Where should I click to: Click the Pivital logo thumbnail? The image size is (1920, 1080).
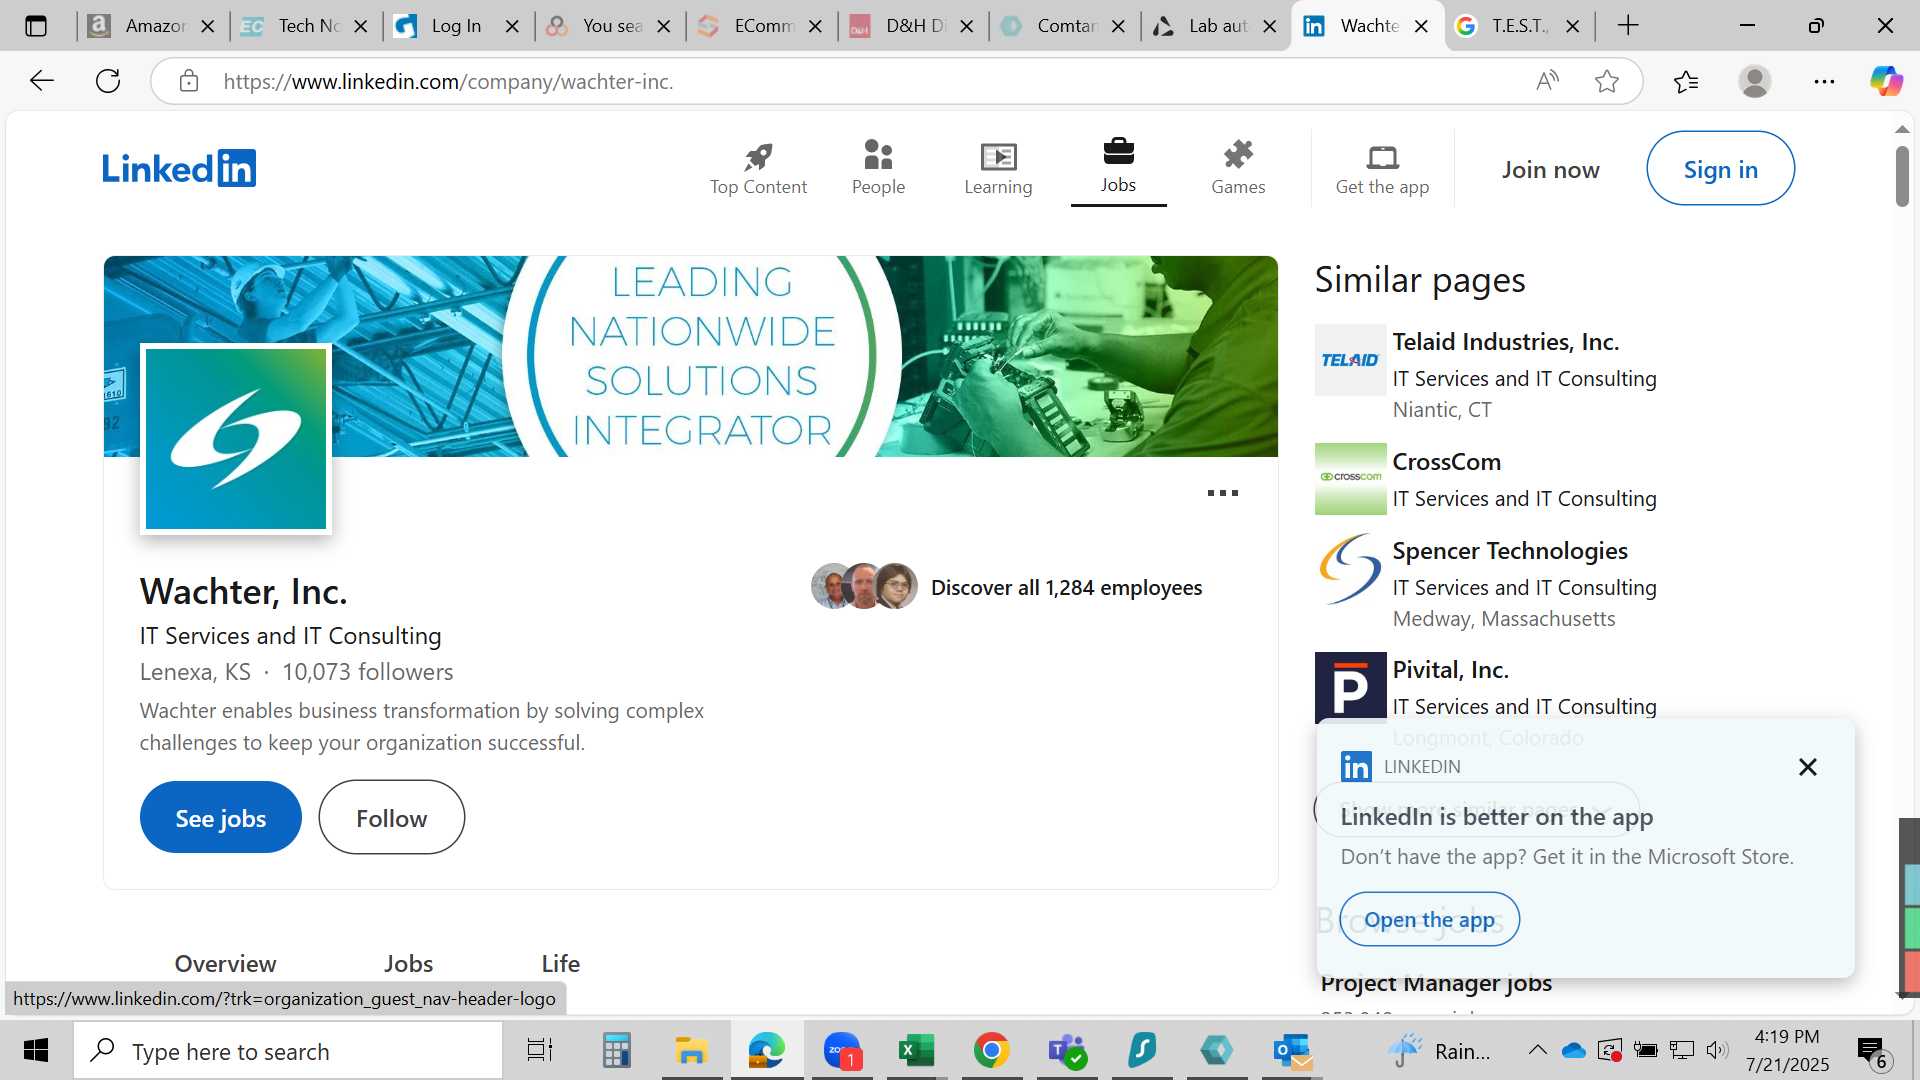point(1350,687)
